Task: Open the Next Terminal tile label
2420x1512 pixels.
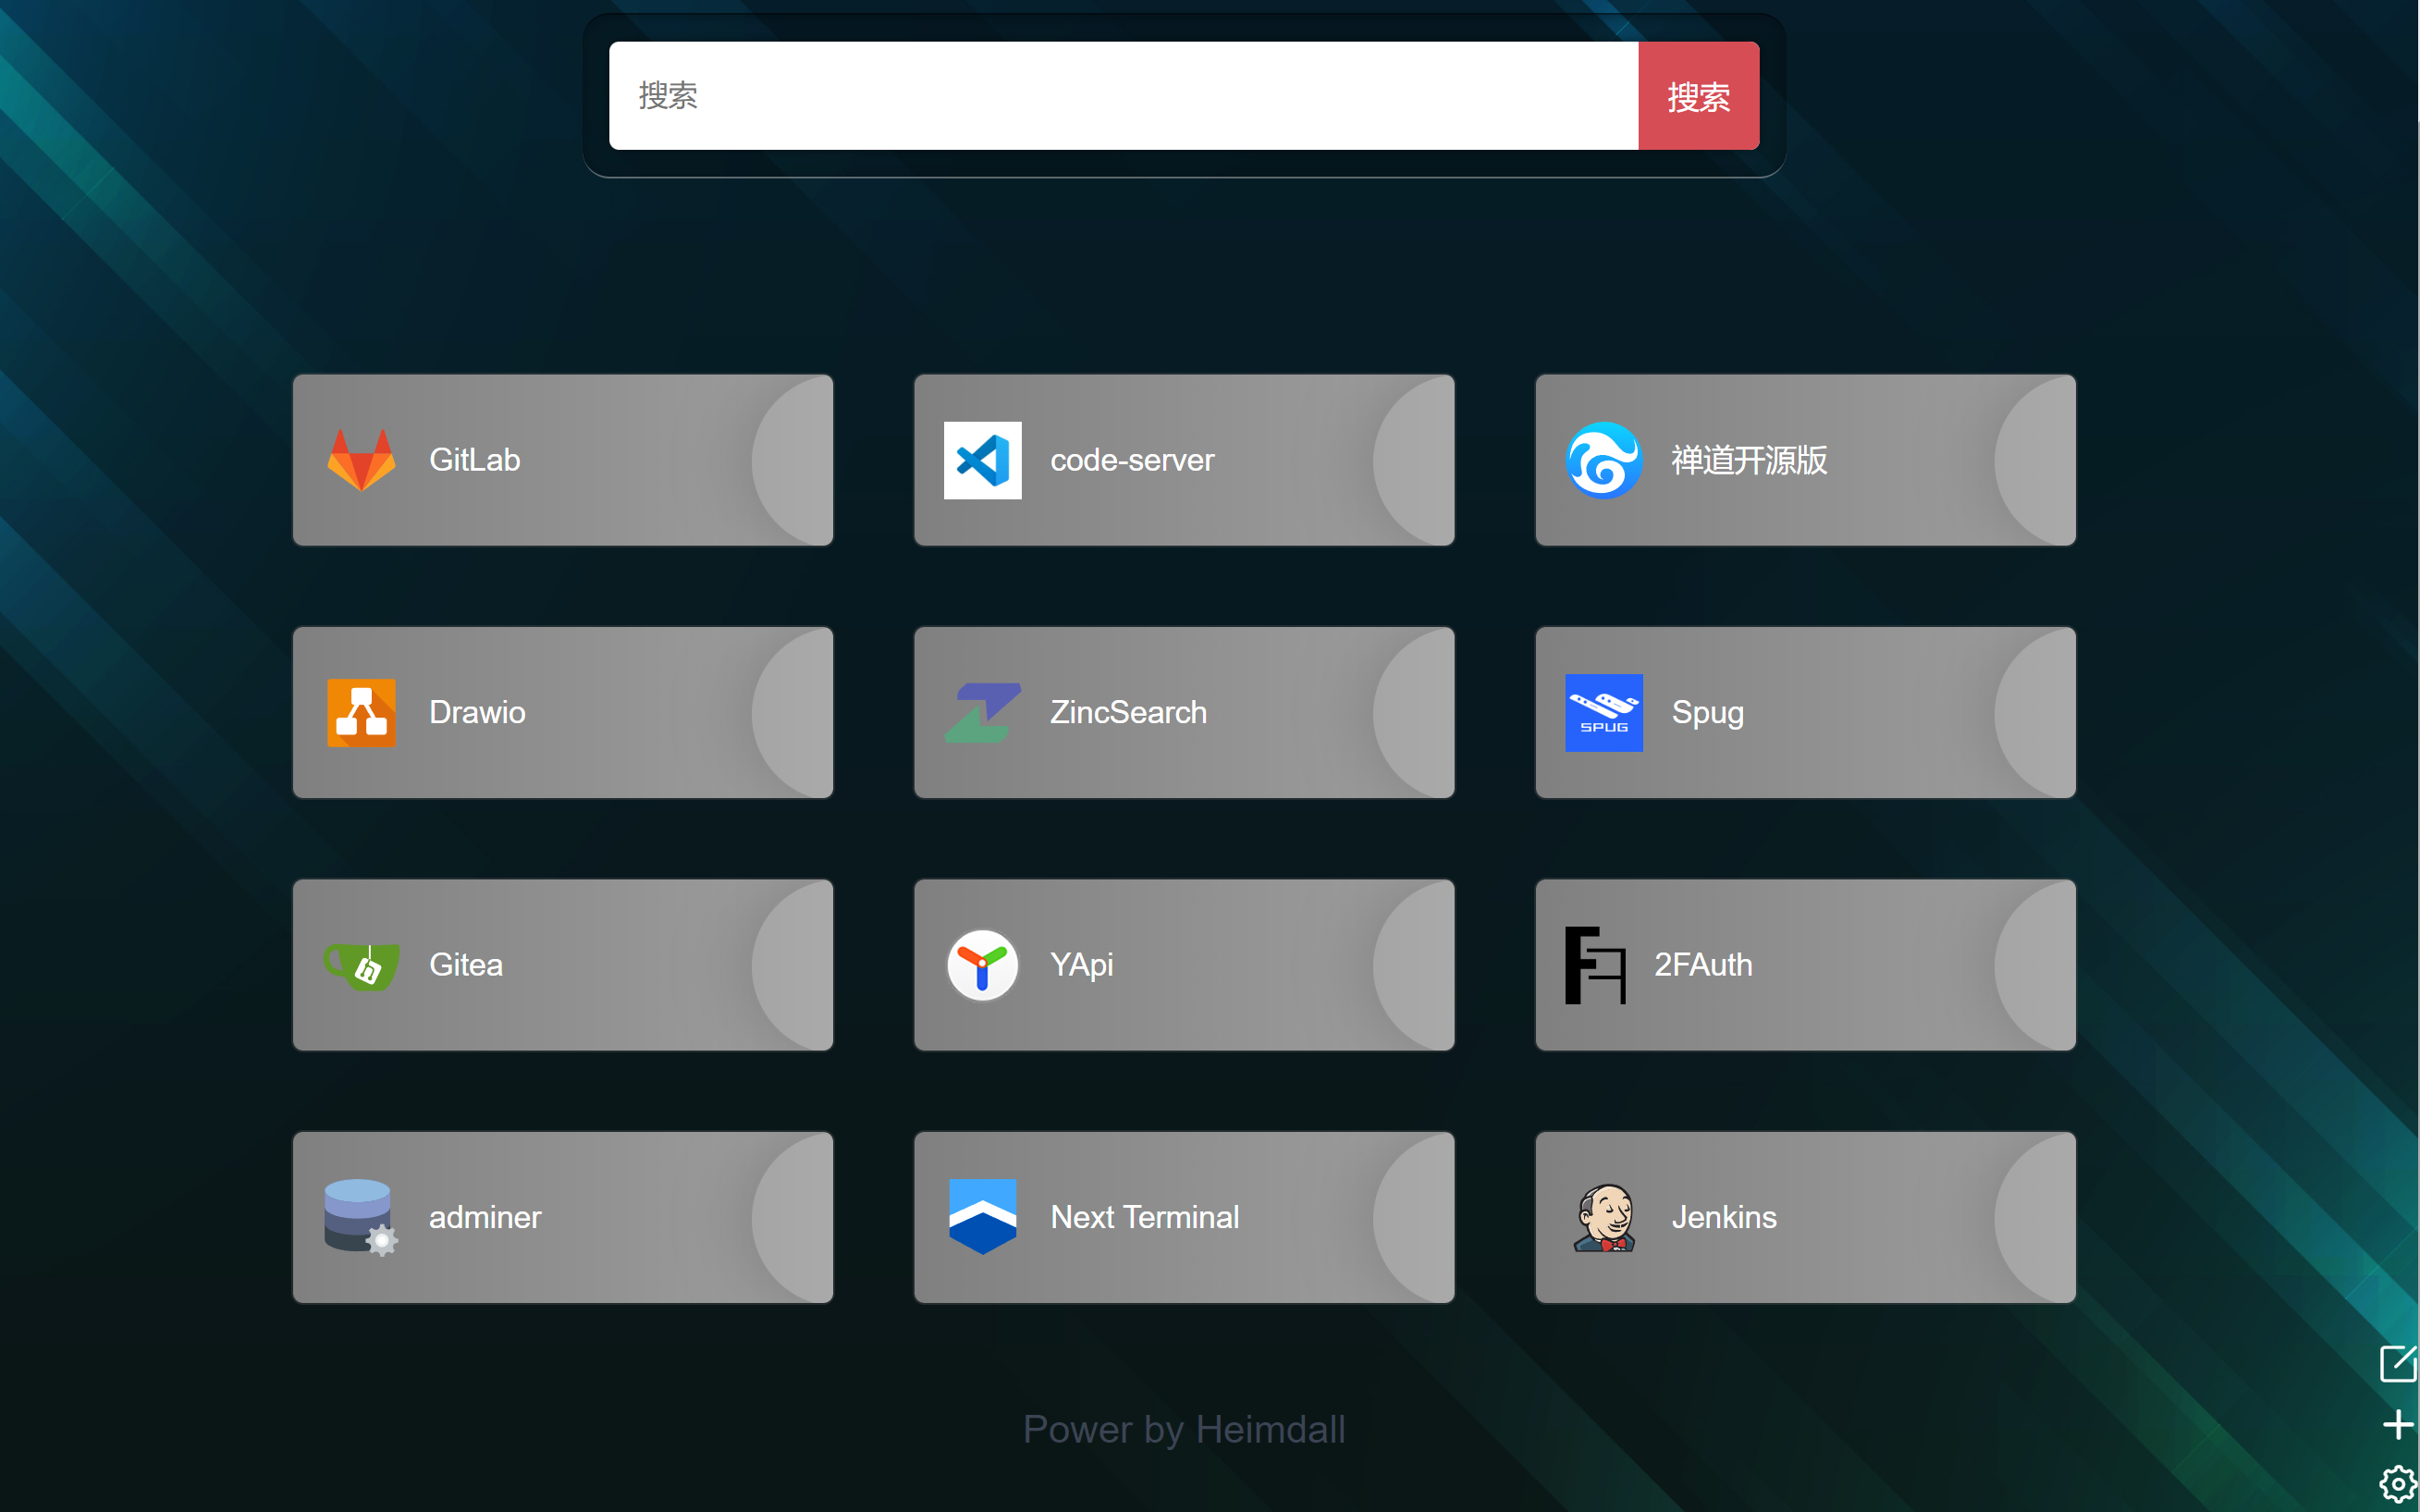Action: pyautogui.click(x=1144, y=1217)
